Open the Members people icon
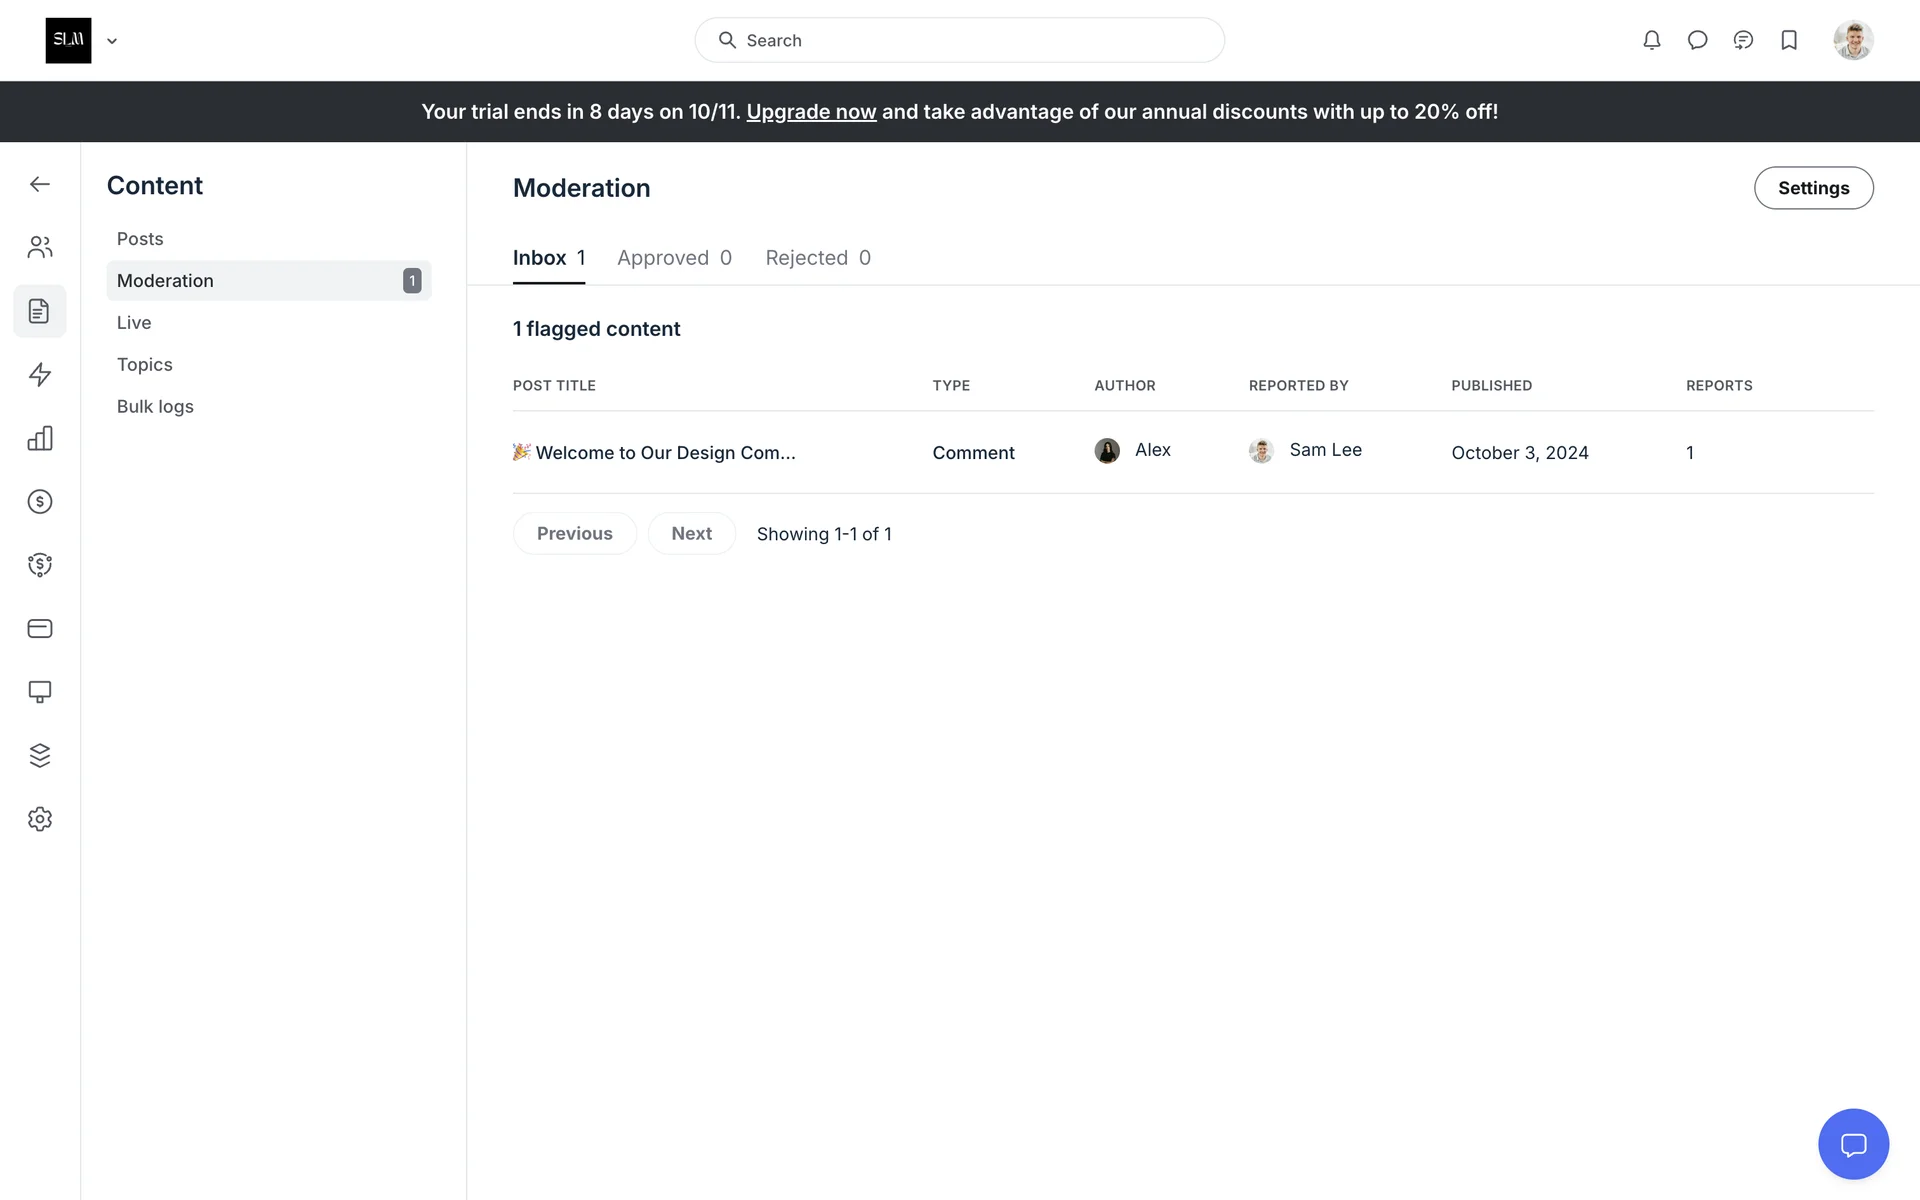The height and width of the screenshot is (1200, 1920). [x=40, y=247]
